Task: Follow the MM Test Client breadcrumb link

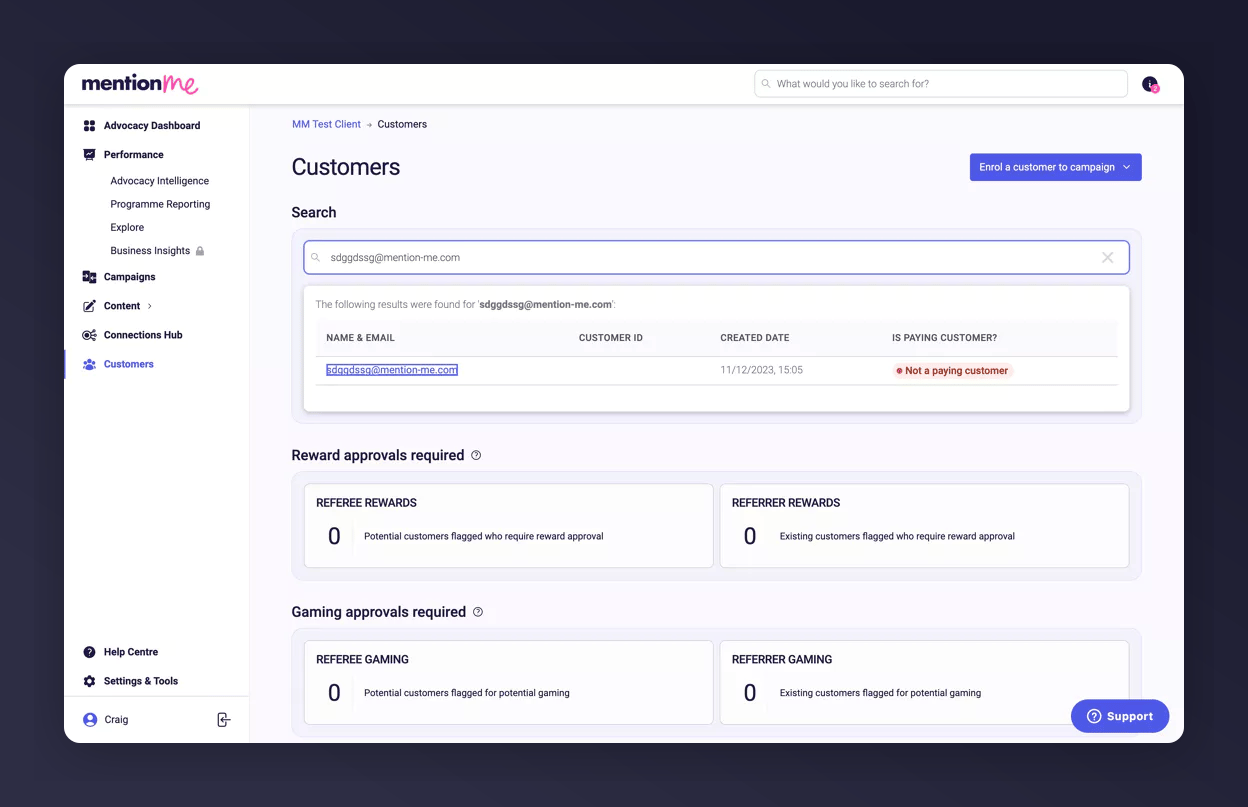Action: click(x=326, y=124)
